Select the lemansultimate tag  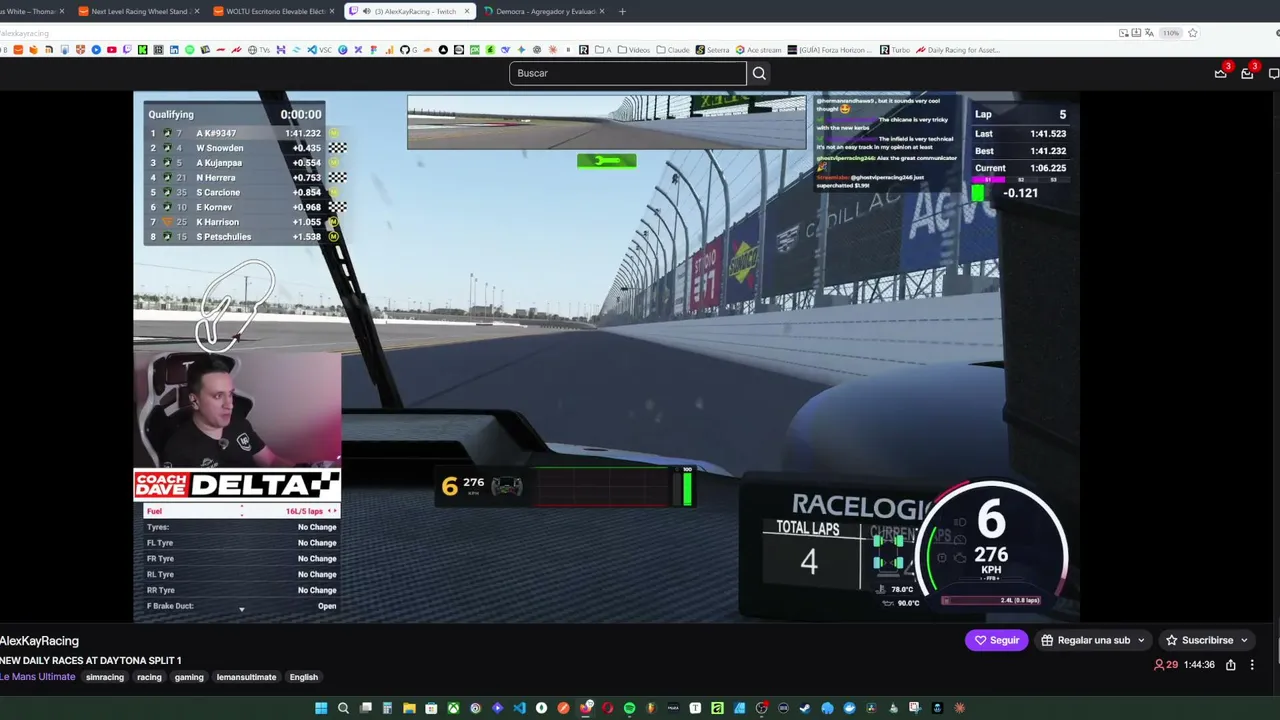coord(246,677)
